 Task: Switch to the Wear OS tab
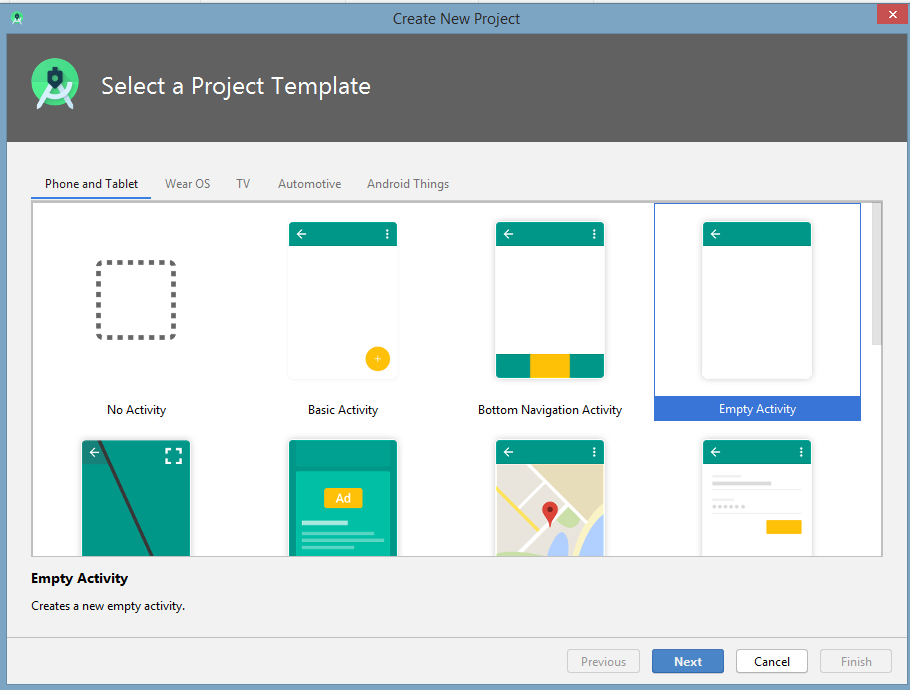click(187, 184)
